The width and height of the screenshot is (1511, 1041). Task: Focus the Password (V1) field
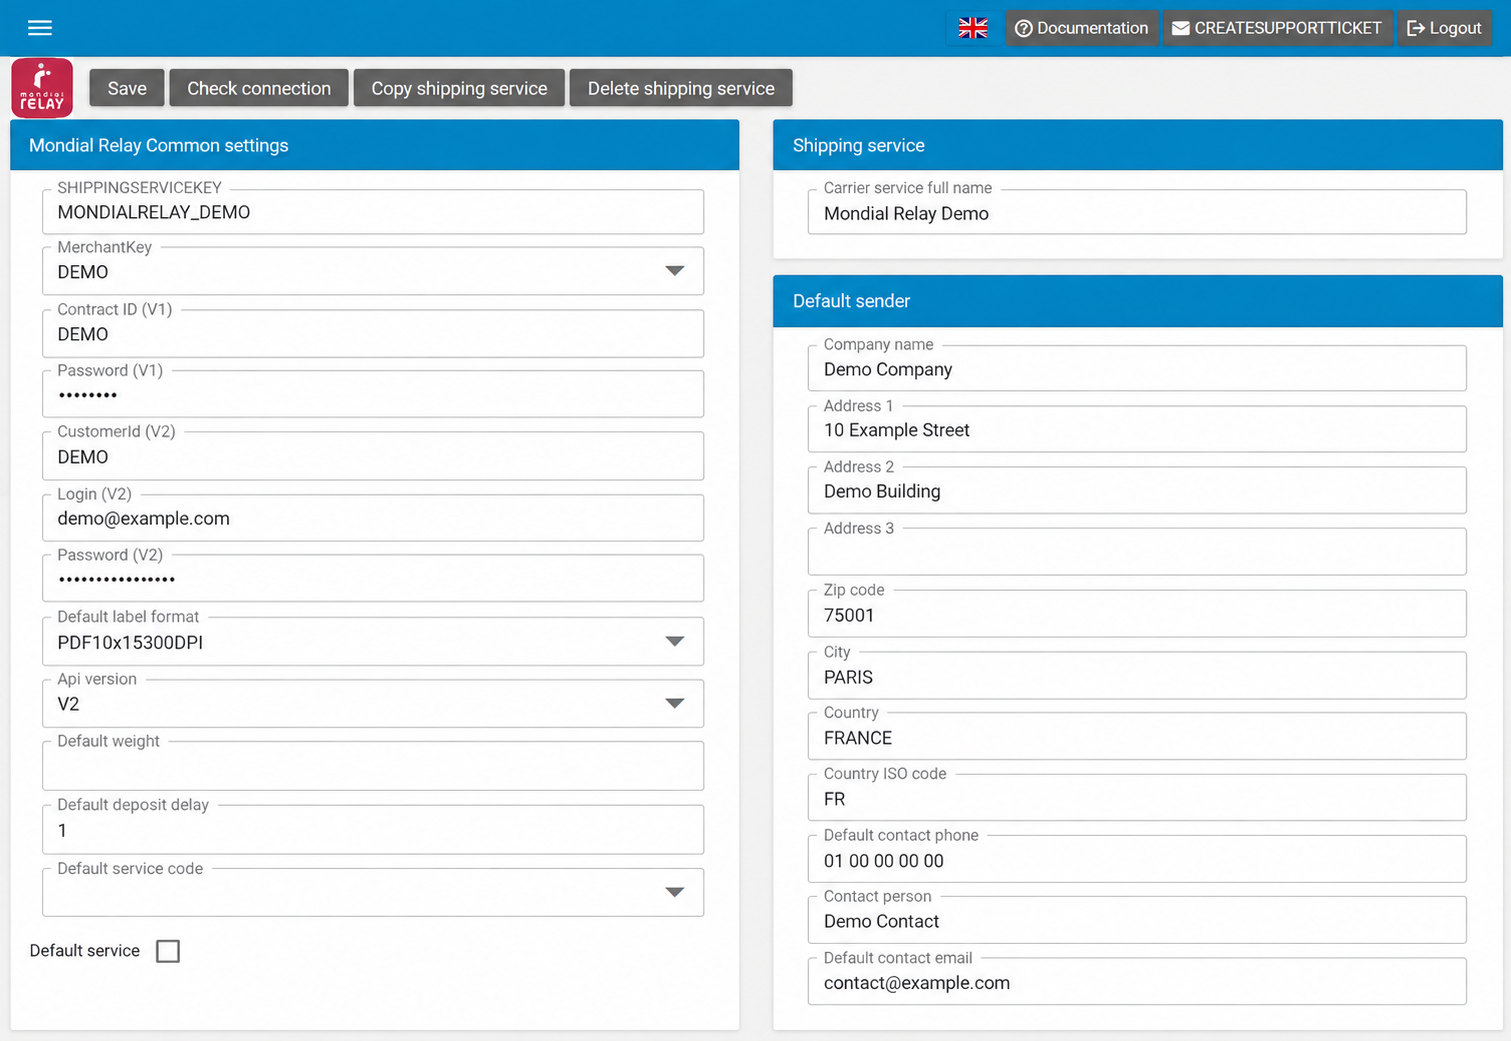(x=373, y=394)
